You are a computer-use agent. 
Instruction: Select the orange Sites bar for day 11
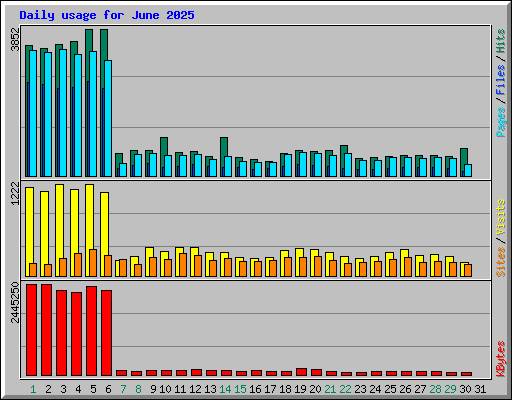coord(183,265)
